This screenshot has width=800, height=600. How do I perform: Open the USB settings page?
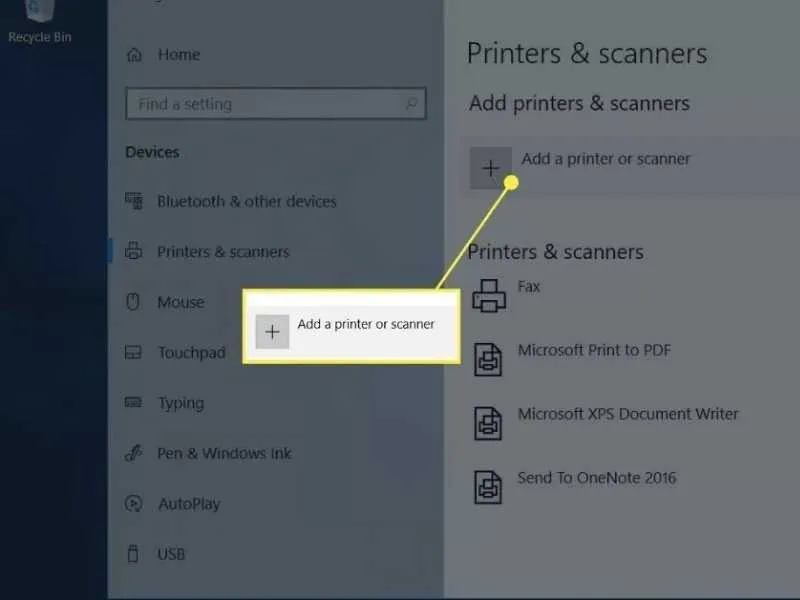(170, 554)
